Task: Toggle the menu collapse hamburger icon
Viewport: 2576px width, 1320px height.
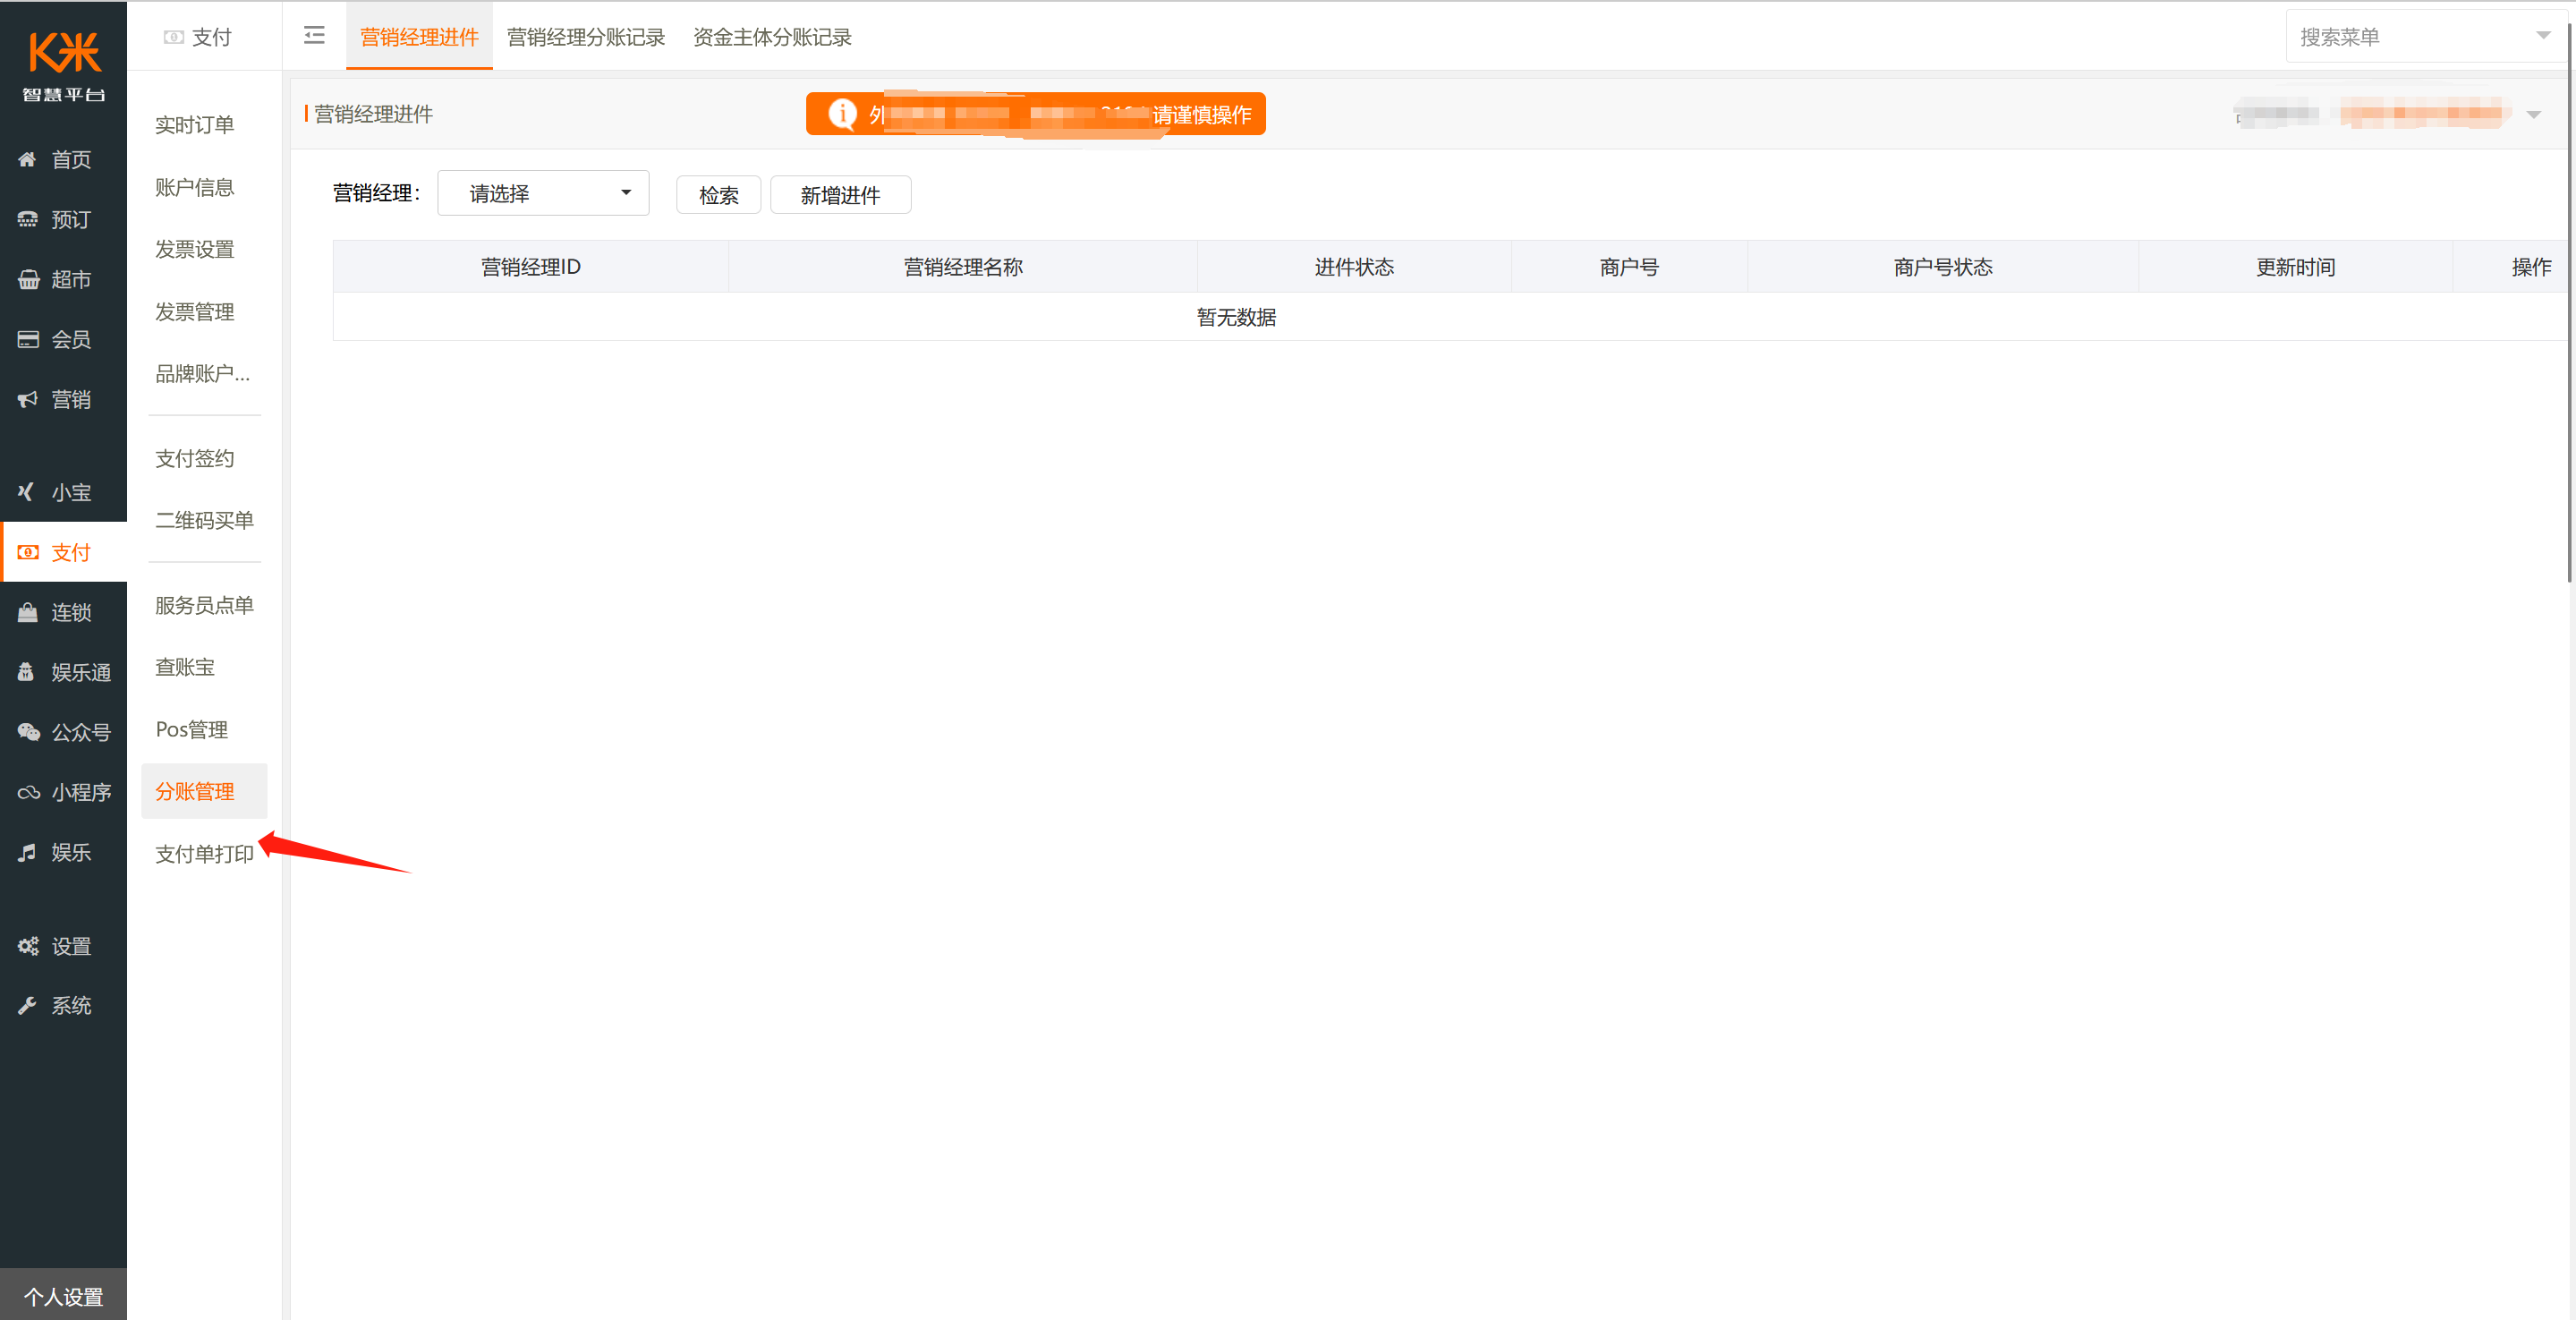Action: (x=314, y=36)
